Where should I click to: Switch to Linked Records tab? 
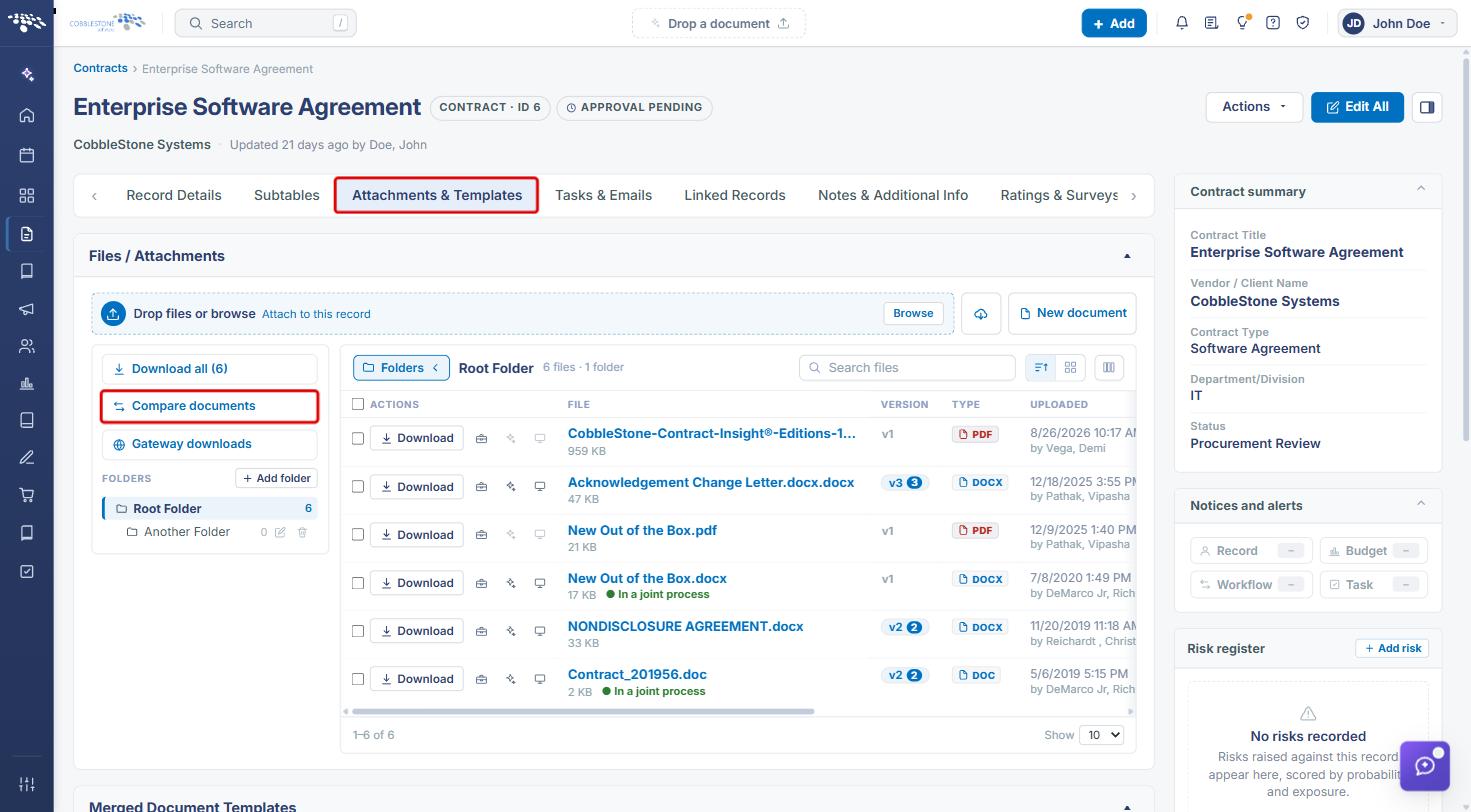pyautogui.click(x=735, y=195)
